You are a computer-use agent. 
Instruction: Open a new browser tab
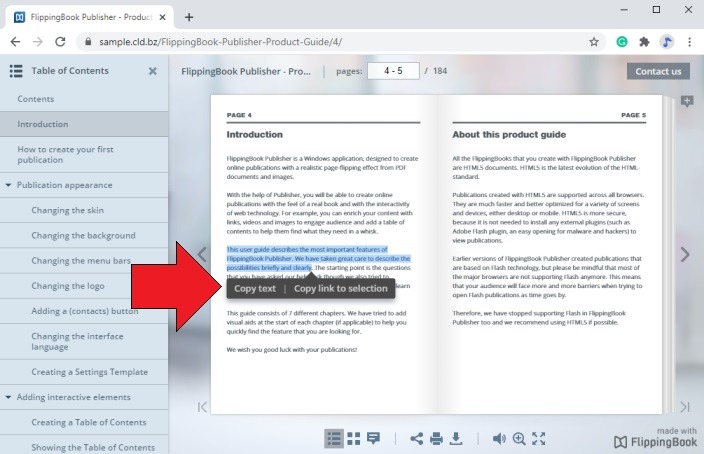coord(189,17)
